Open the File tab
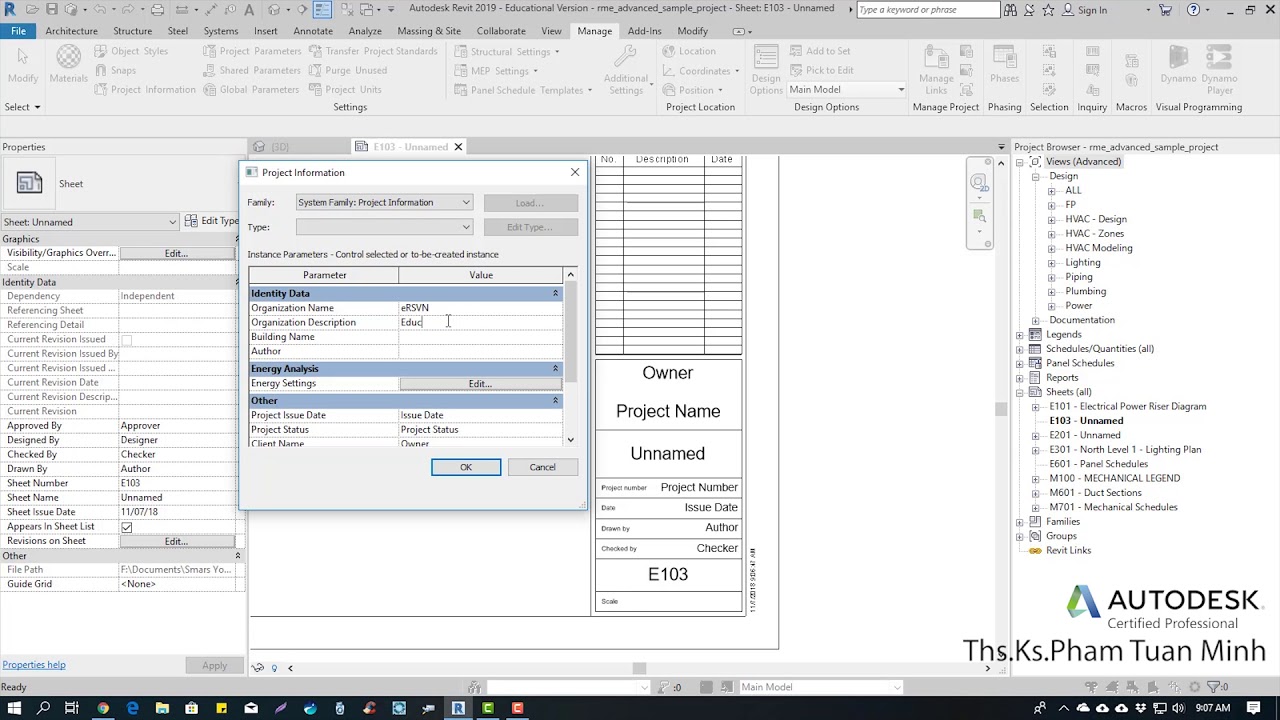This screenshot has width=1280, height=720. [x=18, y=31]
